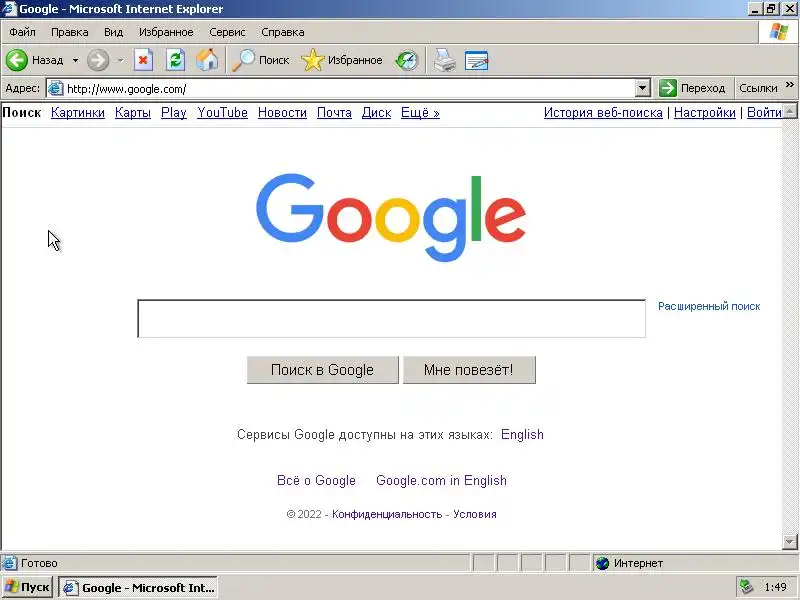Click the Google logo image
Viewport: 800px width, 600px height.
tap(391, 218)
